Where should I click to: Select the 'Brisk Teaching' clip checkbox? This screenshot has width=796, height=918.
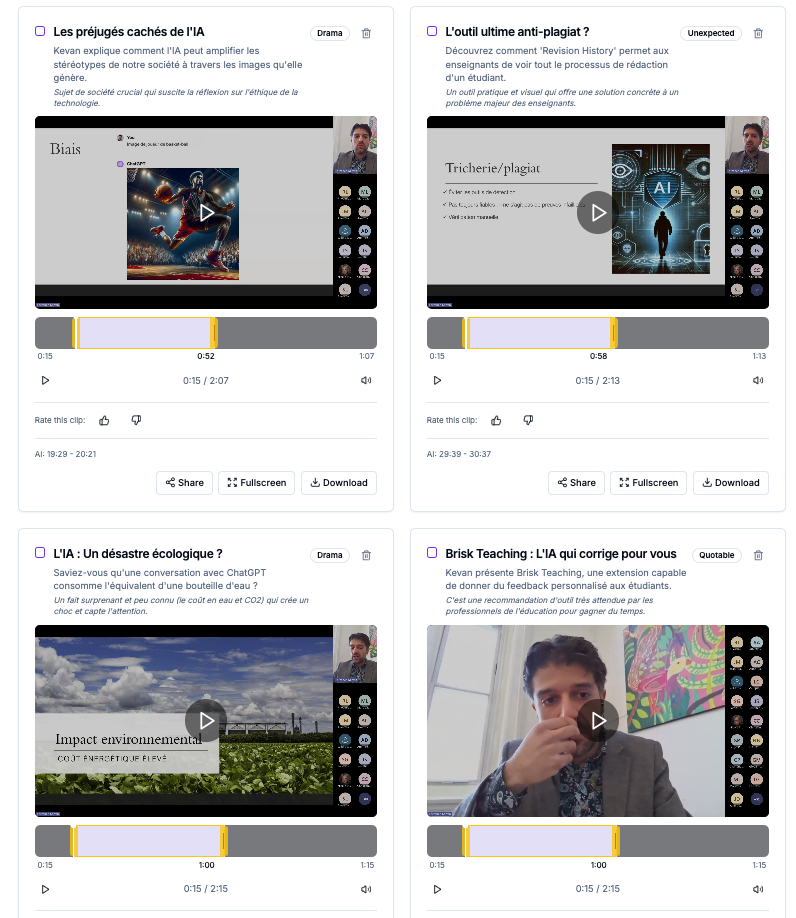coord(432,552)
